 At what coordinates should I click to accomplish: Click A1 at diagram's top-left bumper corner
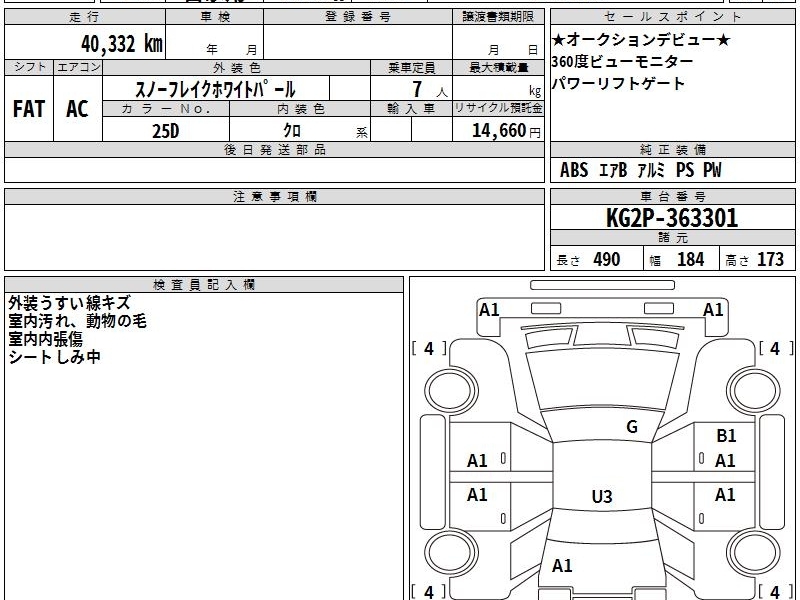(489, 310)
